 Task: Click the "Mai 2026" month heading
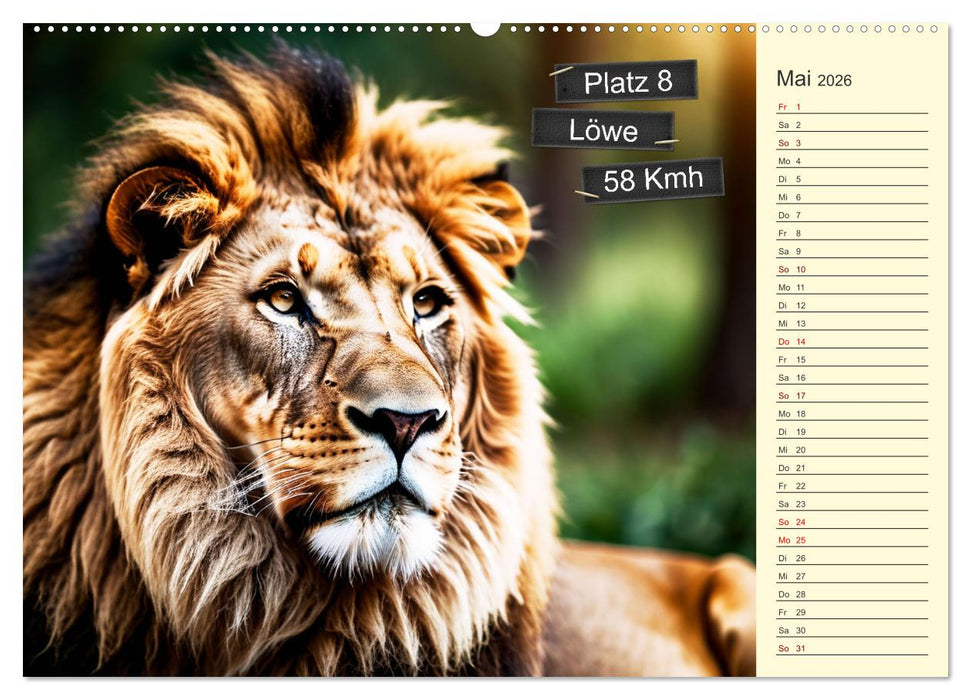click(x=814, y=79)
